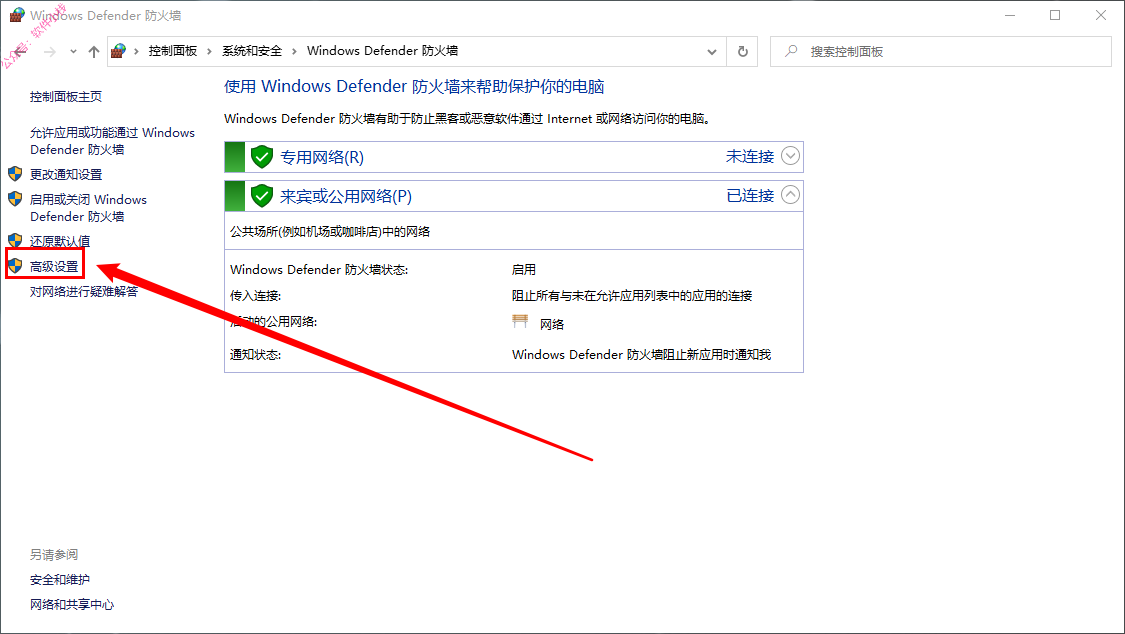Refresh the control panel page
The image size is (1125, 634).
tap(743, 52)
